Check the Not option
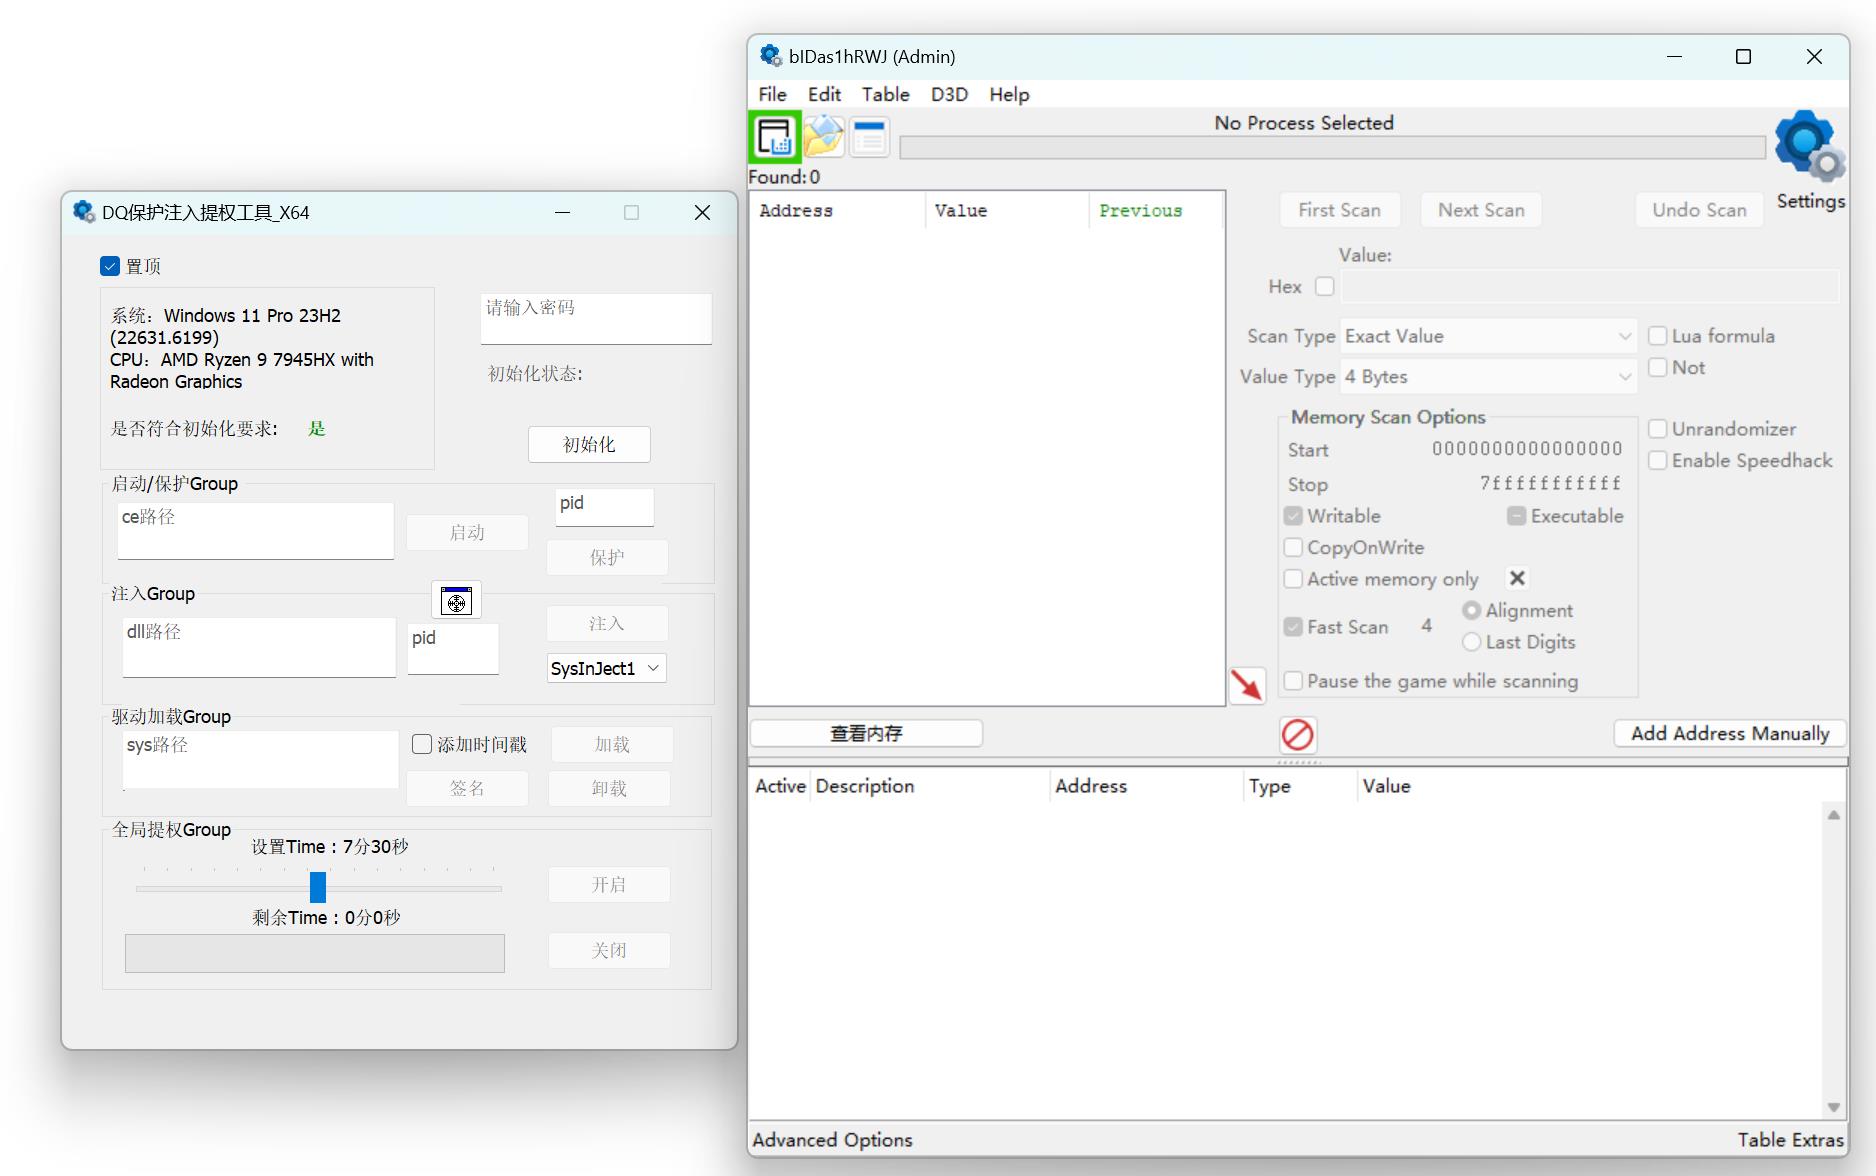Viewport: 1876px width, 1176px height. (1657, 367)
